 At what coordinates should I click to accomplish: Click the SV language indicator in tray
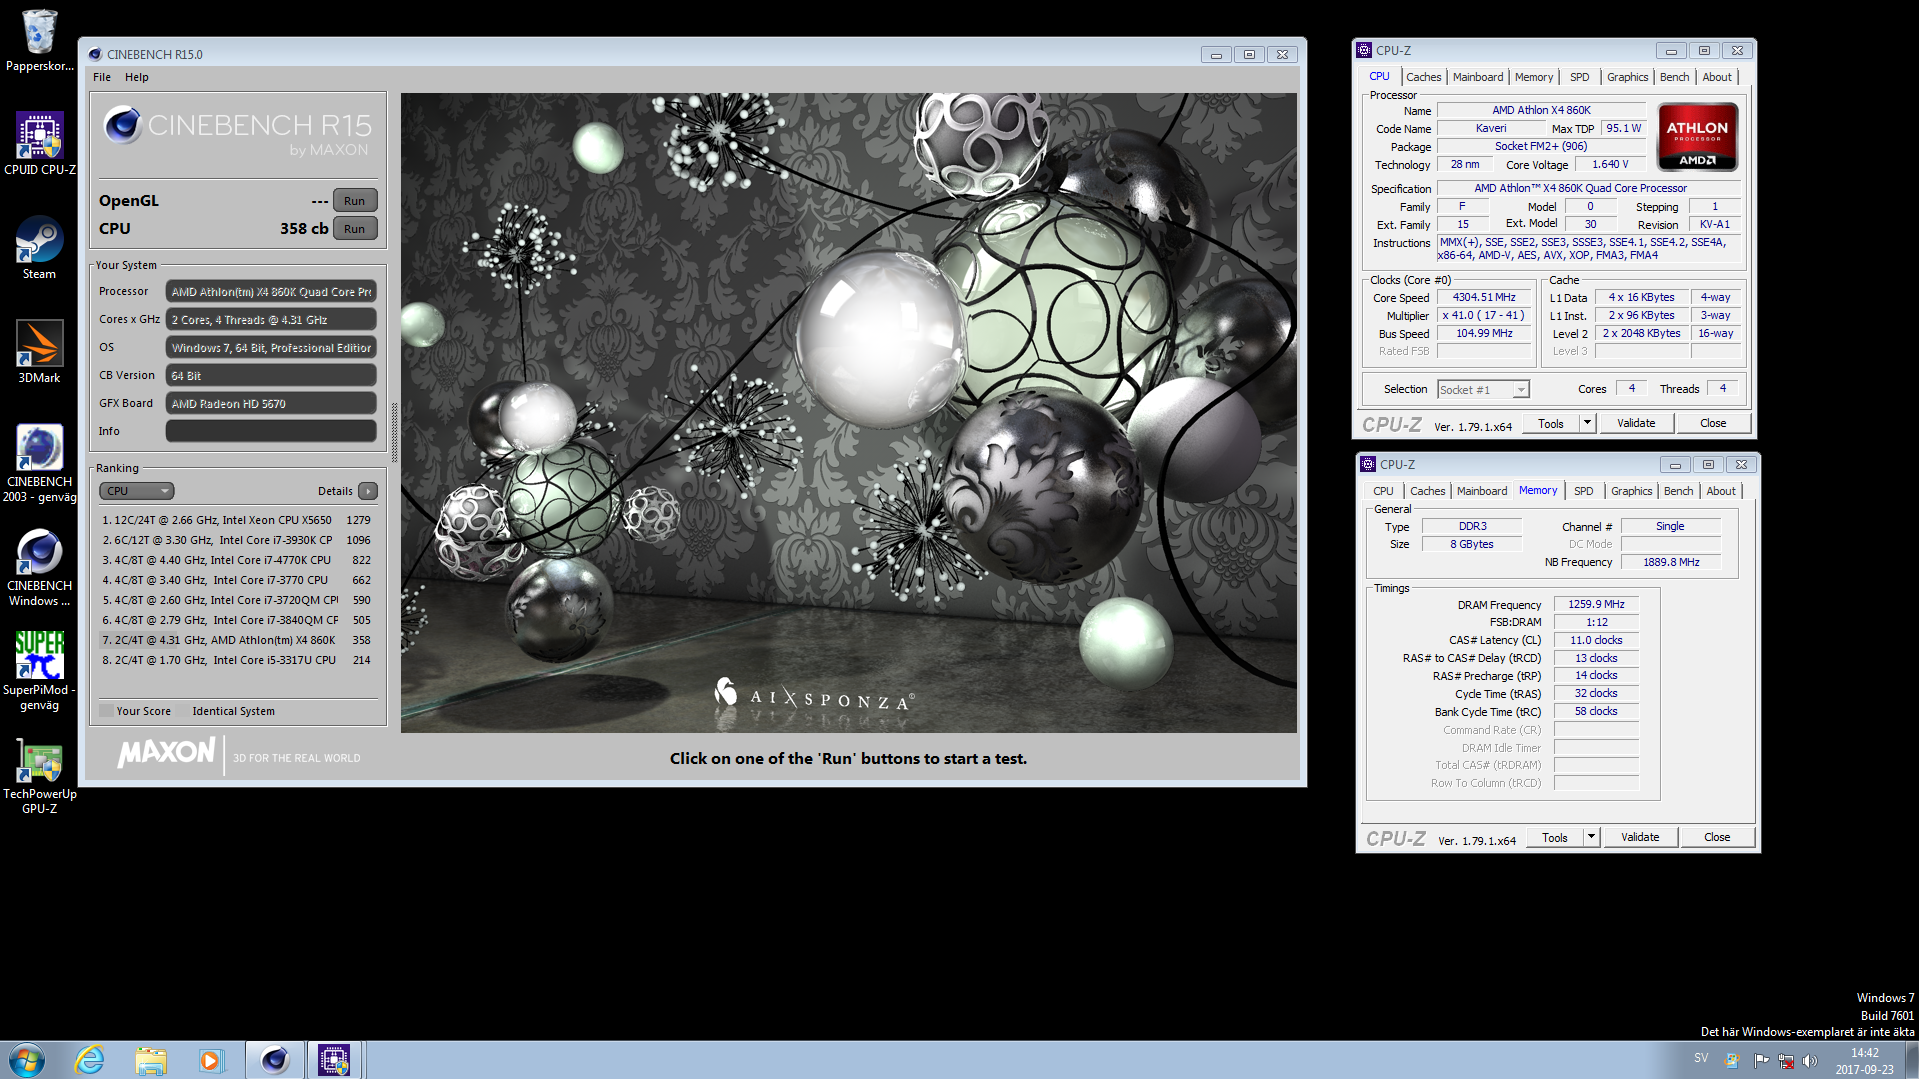tap(1701, 1058)
